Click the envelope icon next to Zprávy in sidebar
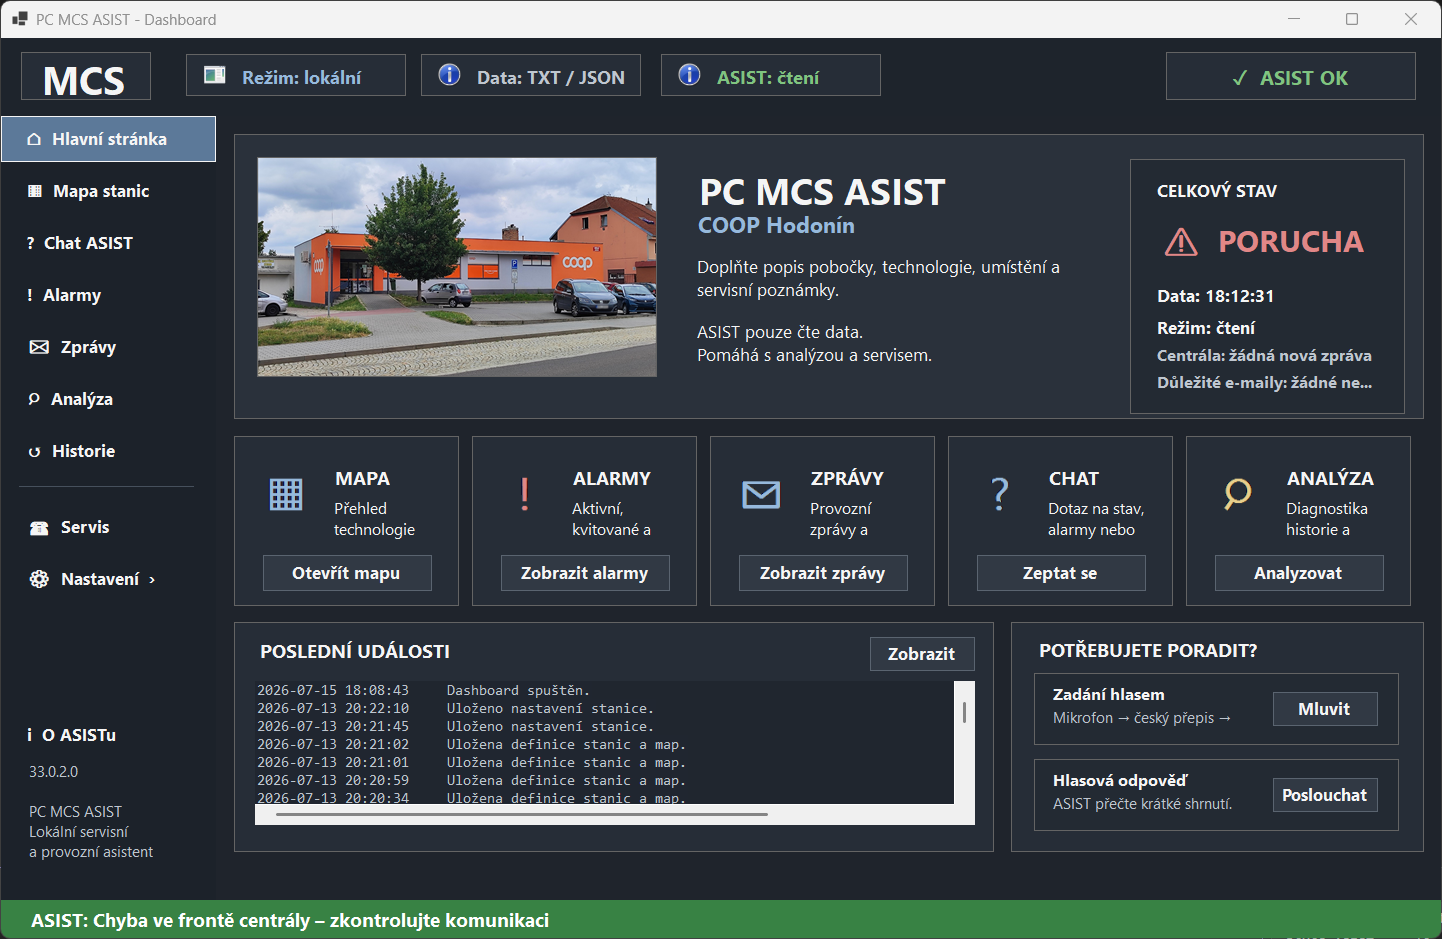Viewport: 1442px width, 939px height. tap(39, 347)
